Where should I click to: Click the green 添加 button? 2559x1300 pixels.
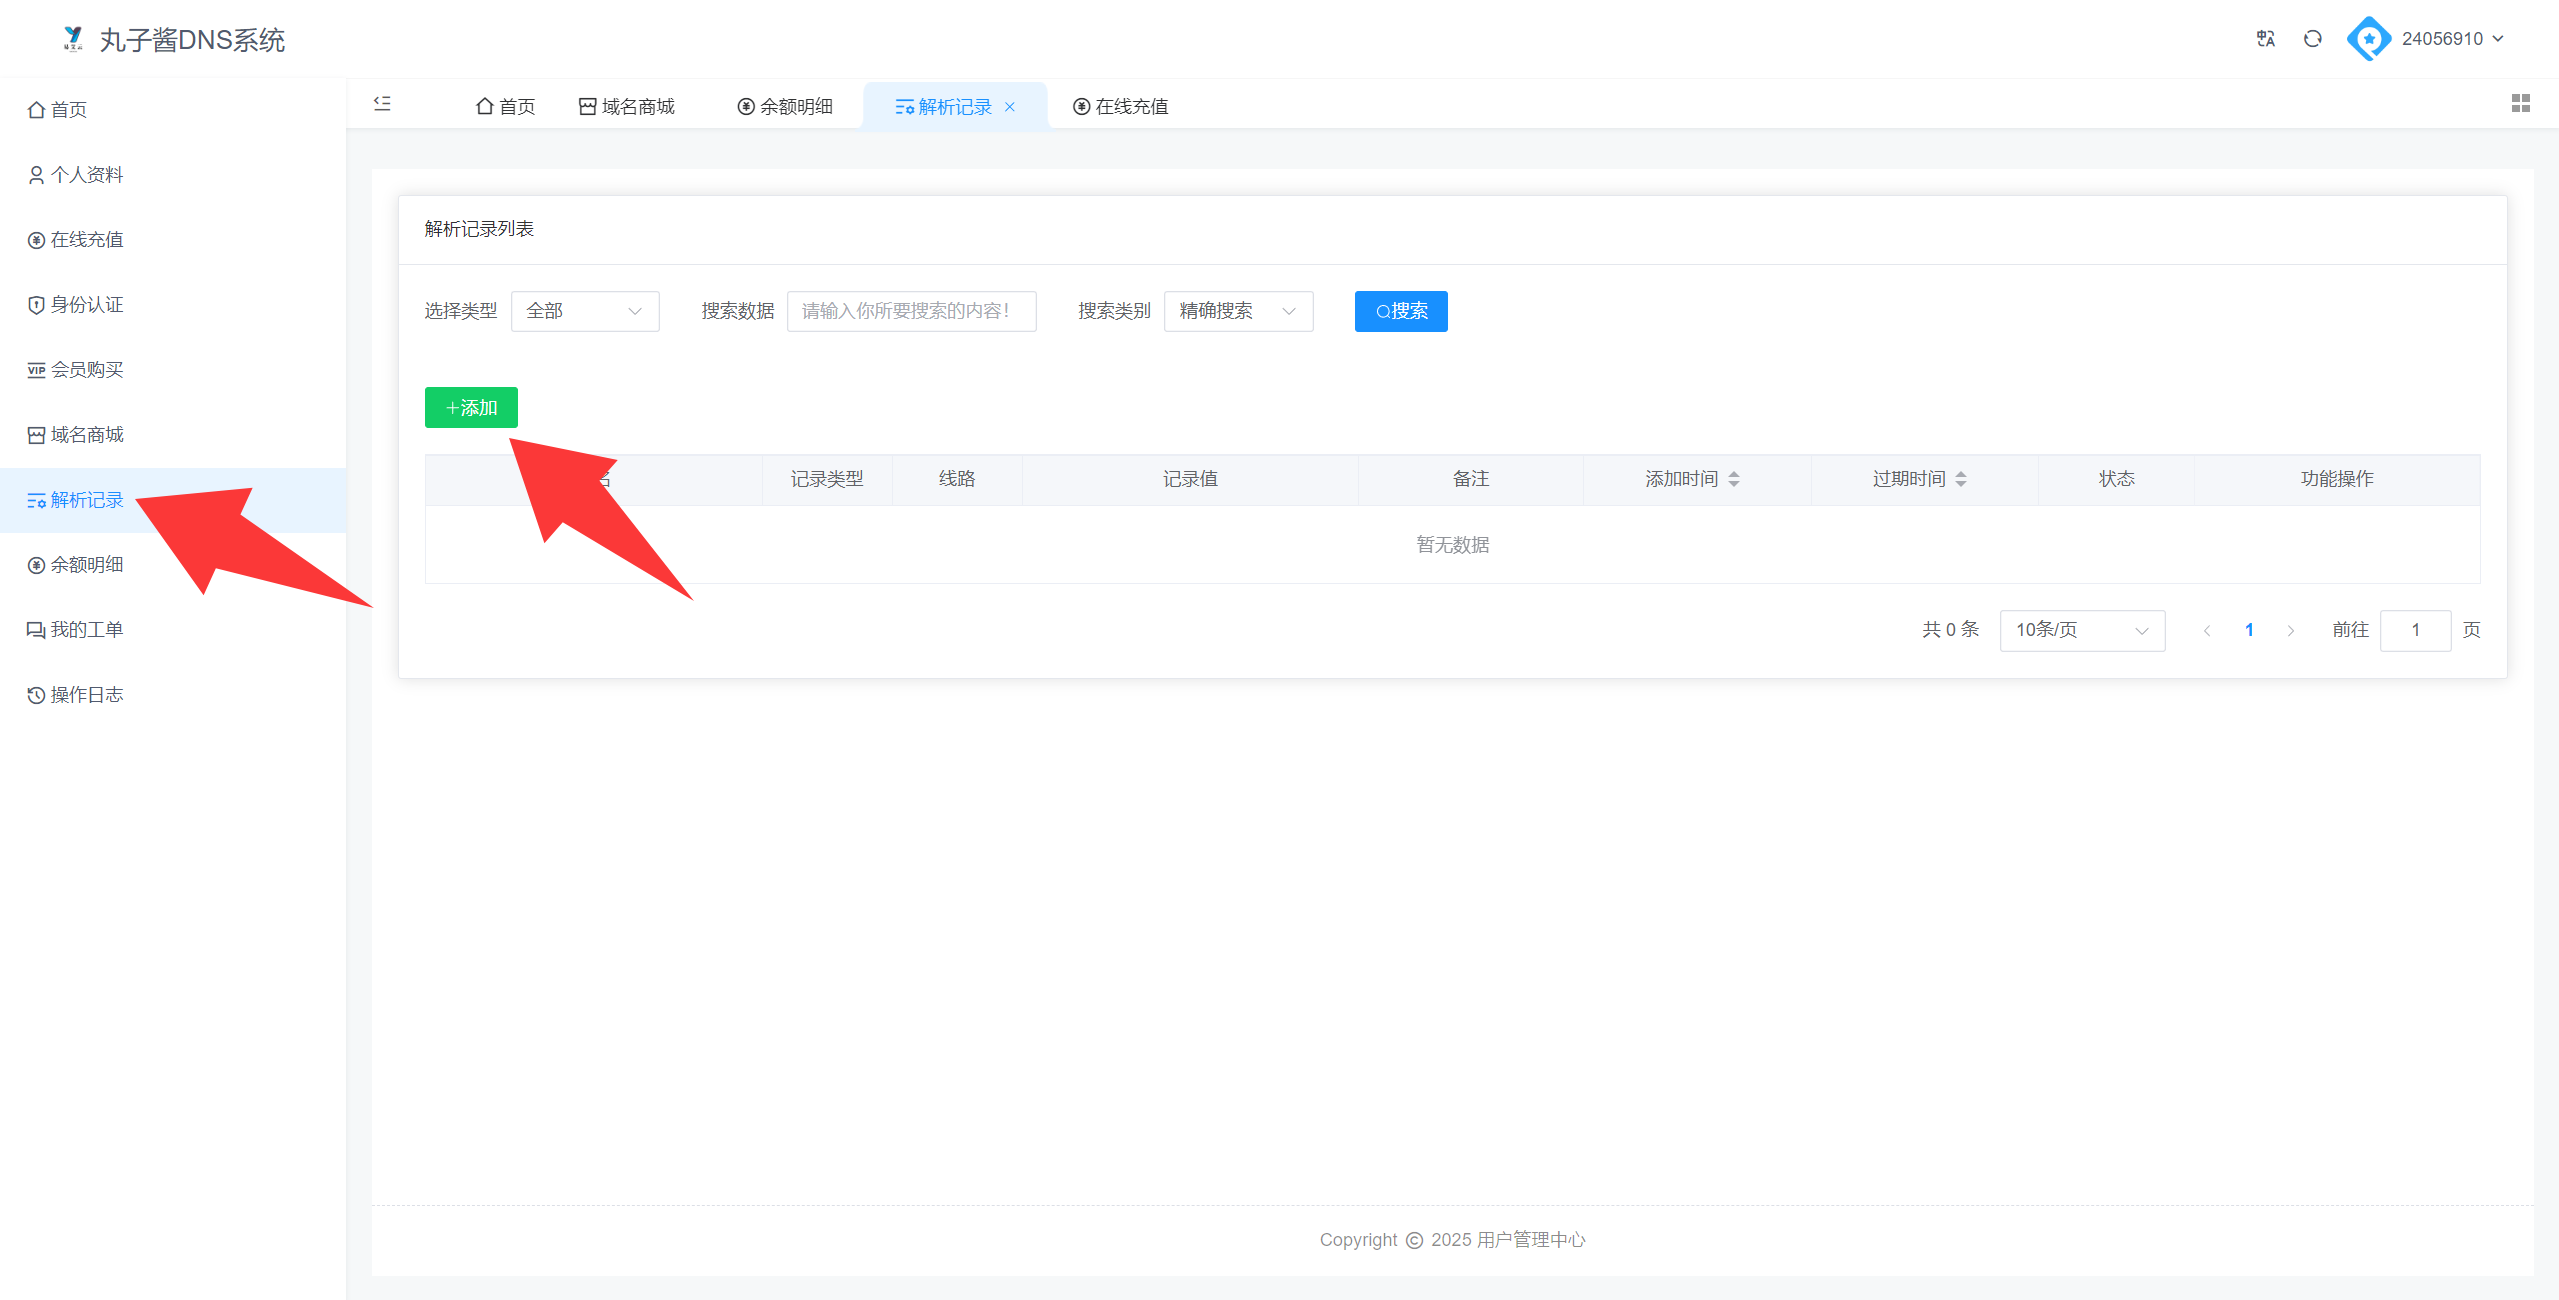(471, 407)
